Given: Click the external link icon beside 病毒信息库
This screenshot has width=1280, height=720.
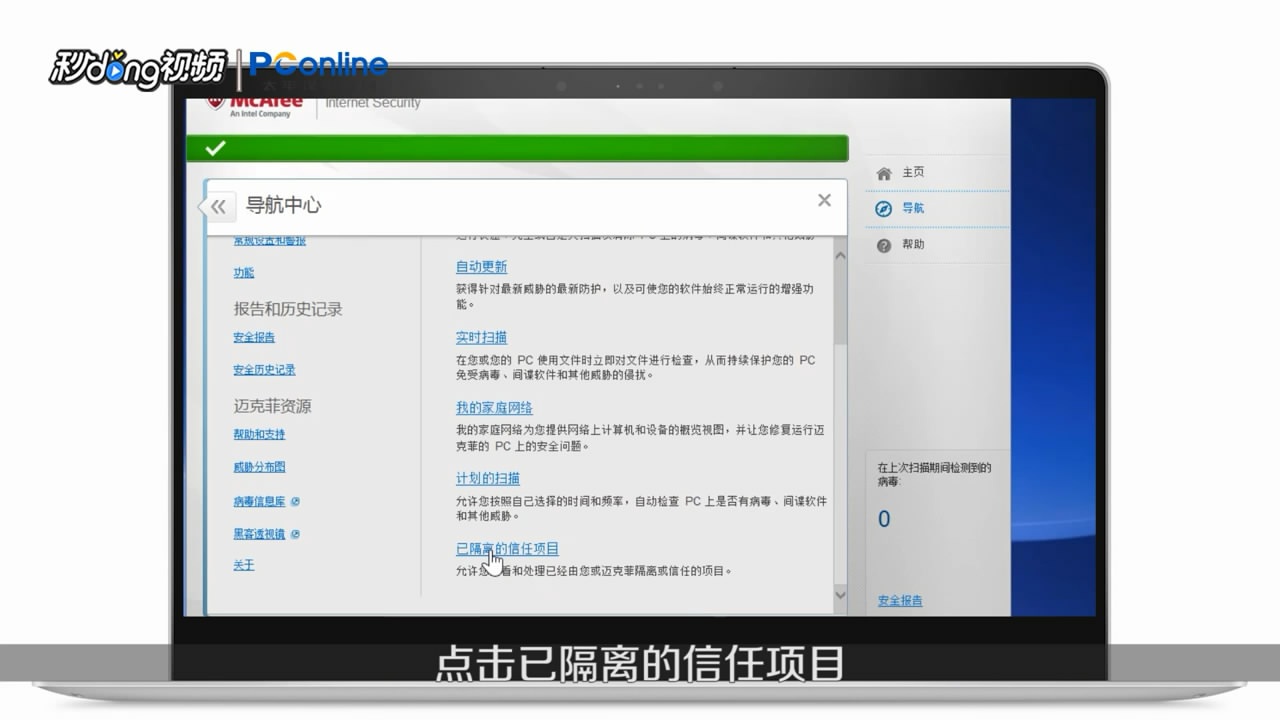Looking at the screenshot, I should [295, 502].
